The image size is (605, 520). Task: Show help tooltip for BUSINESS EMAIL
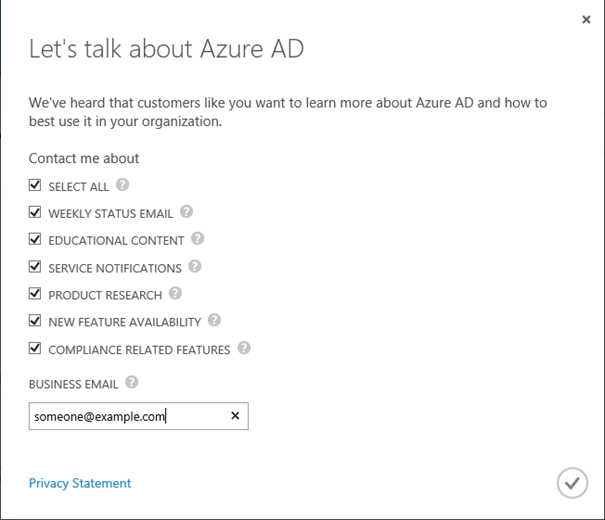(x=132, y=382)
